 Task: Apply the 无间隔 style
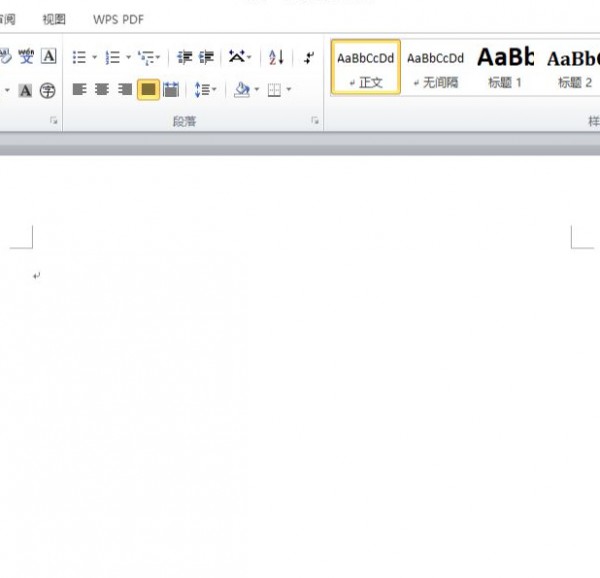(435, 67)
